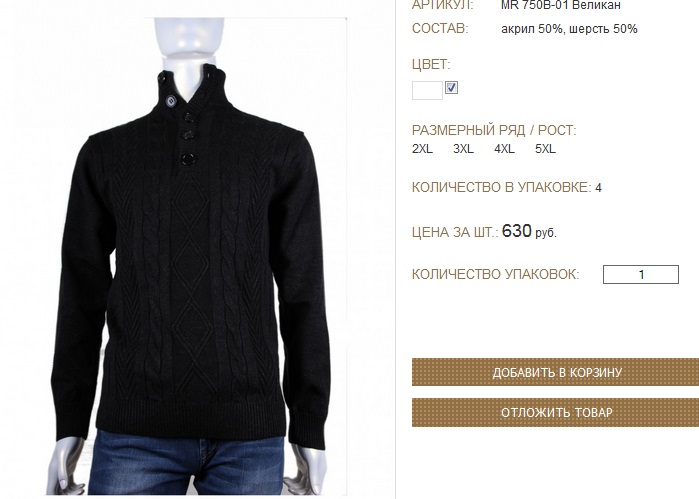Tick the color selection checkbox

[451, 88]
